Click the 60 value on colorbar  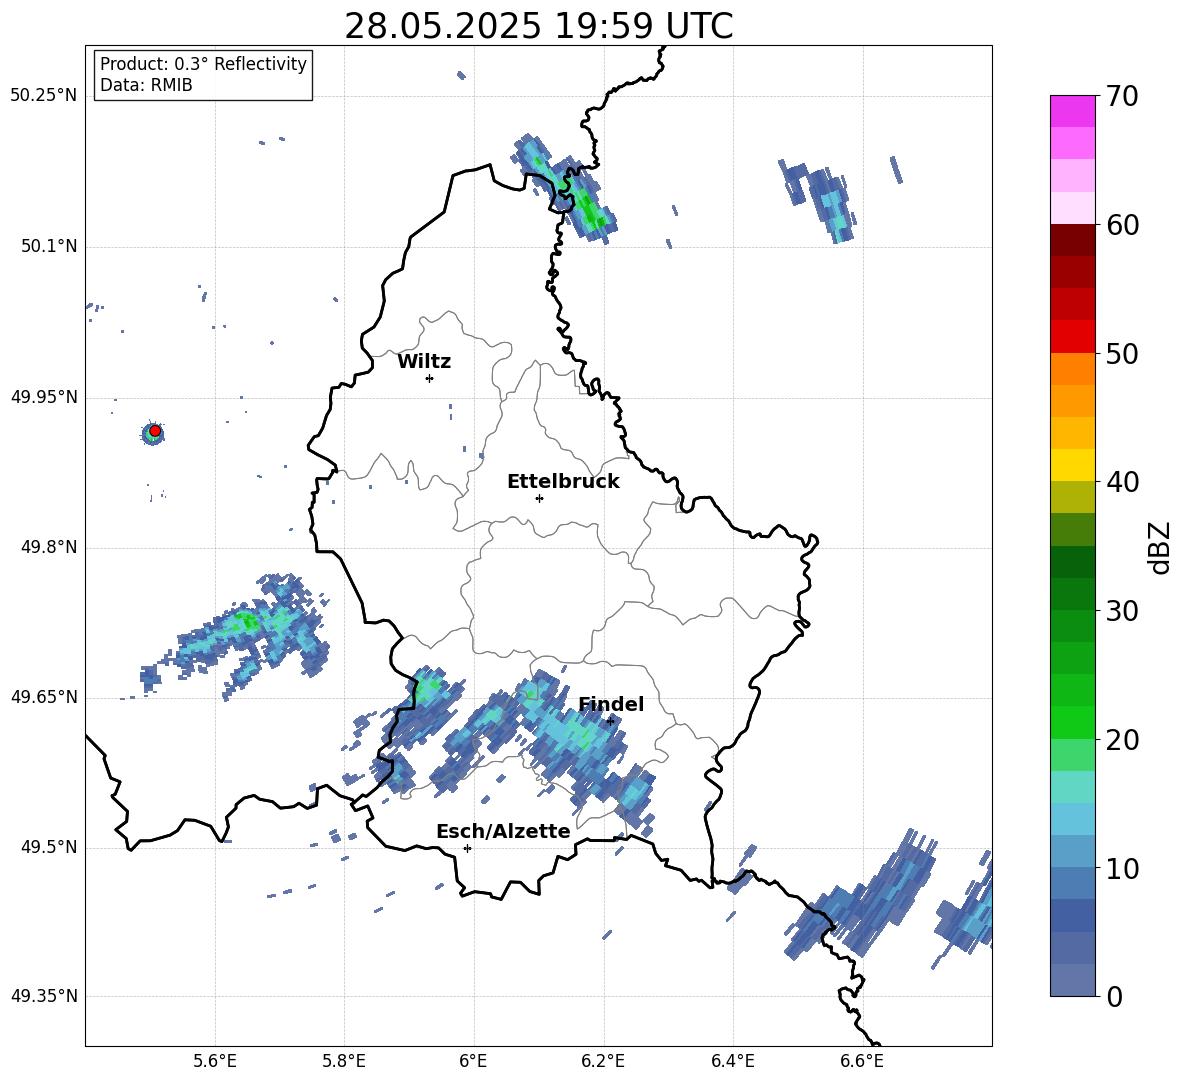click(1122, 225)
